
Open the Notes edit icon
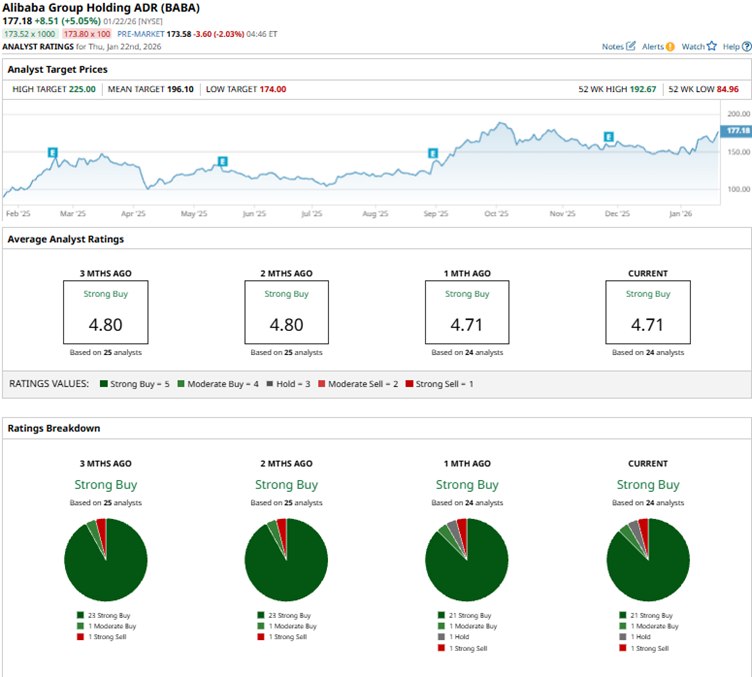pos(631,47)
